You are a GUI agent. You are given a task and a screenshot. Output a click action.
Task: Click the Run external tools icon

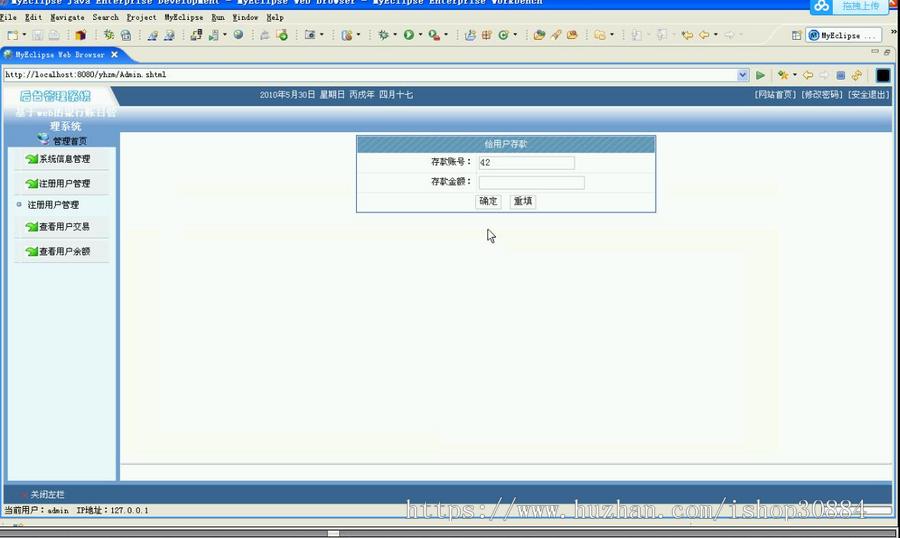click(x=434, y=35)
